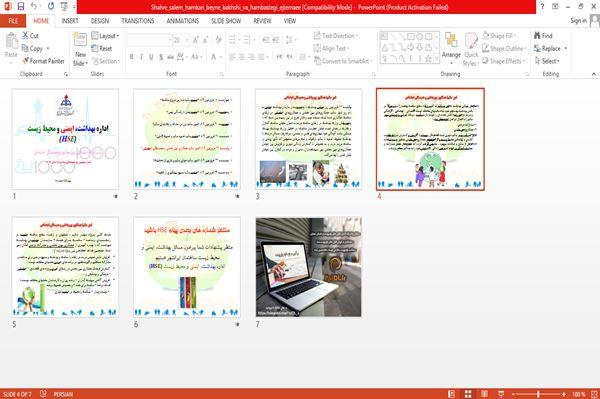The image size is (600, 399).
Task: Start Slide Show from status bar icon
Action: pyautogui.click(x=501, y=394)
